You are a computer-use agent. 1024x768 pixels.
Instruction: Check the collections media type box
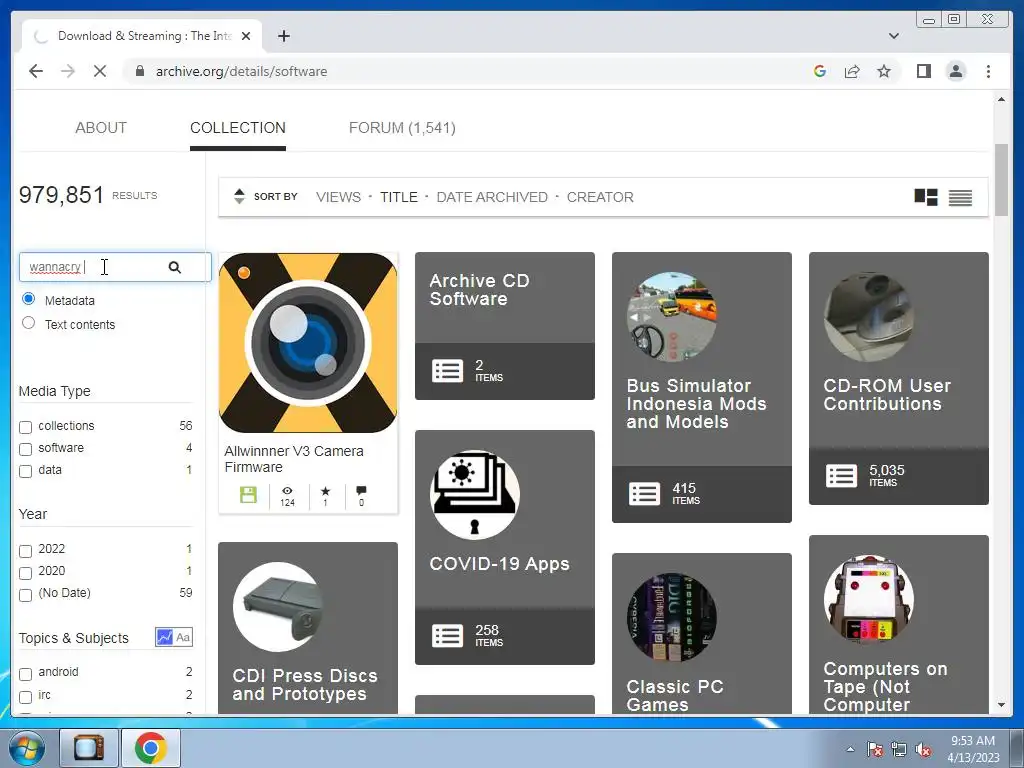25,427
